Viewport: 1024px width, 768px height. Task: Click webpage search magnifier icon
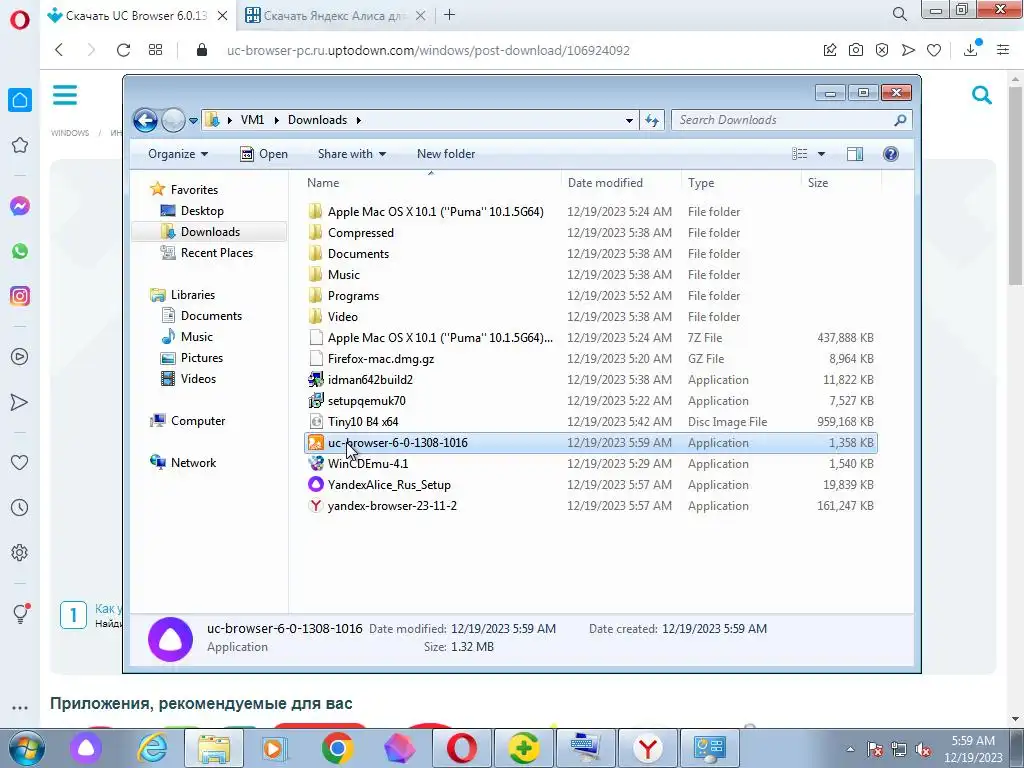pyautogui.click(x=982, y=95)
